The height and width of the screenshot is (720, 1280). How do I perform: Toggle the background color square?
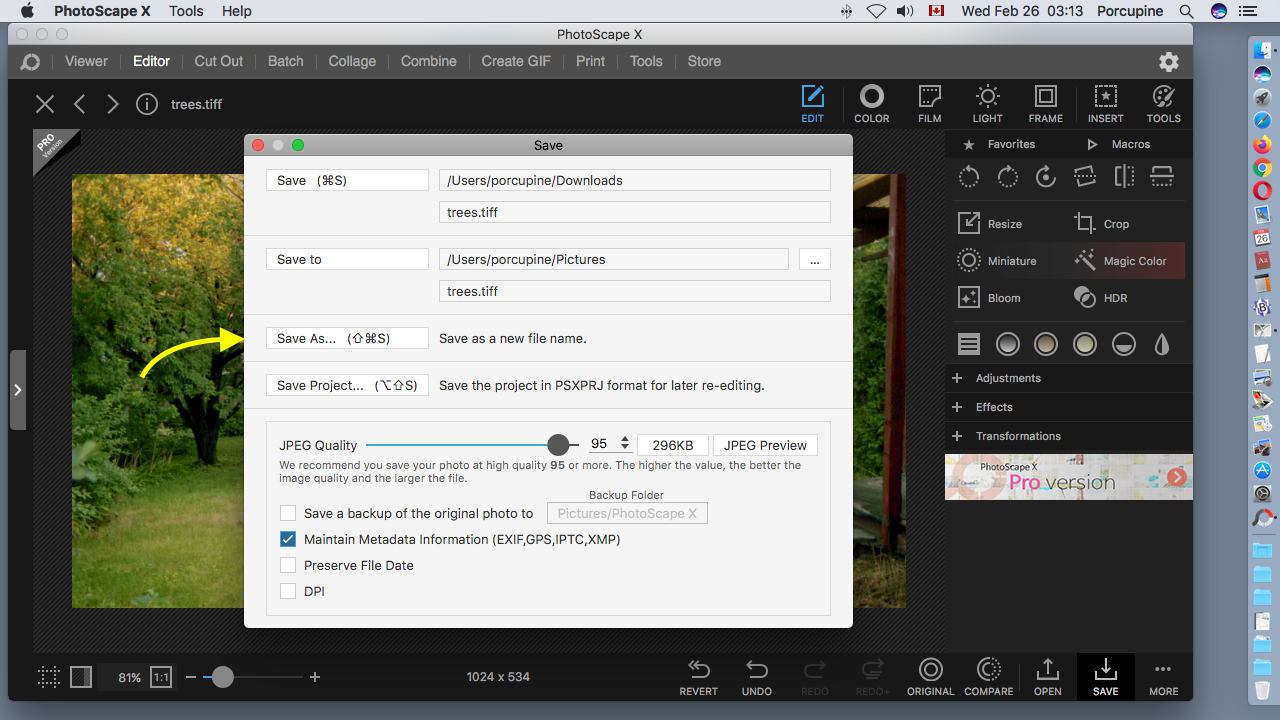(81, 677)
